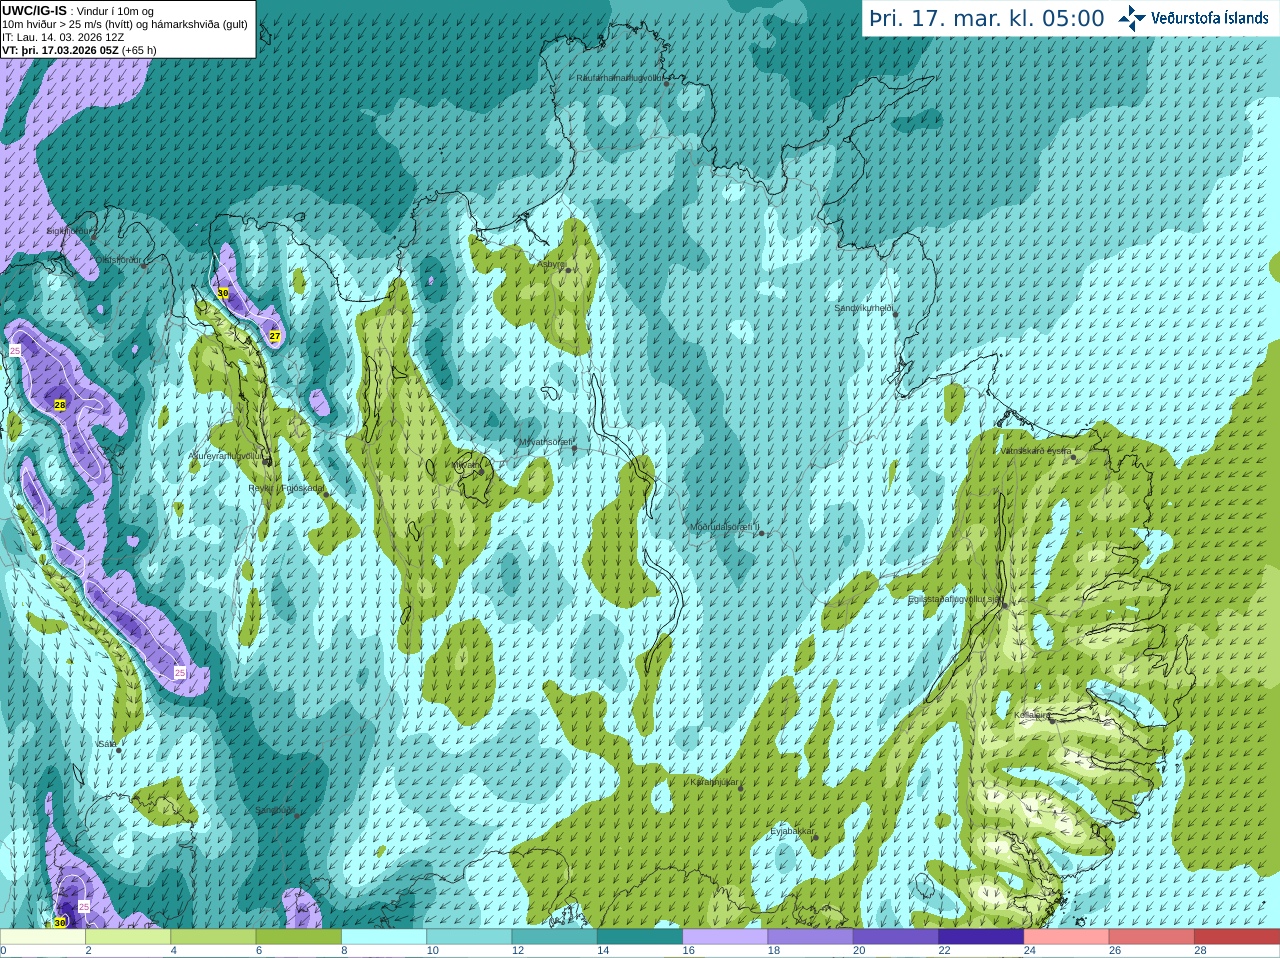Click the Kollaleira station marker
This screenshot has width=1280, height=958.
[1052, 720]
